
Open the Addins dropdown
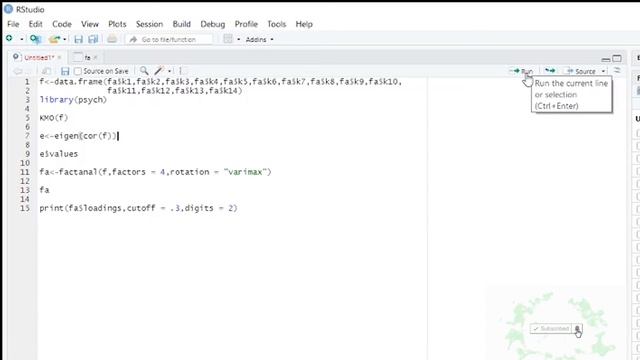coord(259,40)
